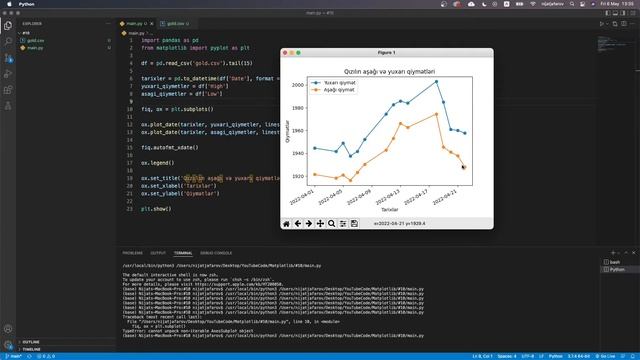The height and width of the screenshot is (360, 640).
Task: Click the main branch in status bar
Action: coord(13,356)
